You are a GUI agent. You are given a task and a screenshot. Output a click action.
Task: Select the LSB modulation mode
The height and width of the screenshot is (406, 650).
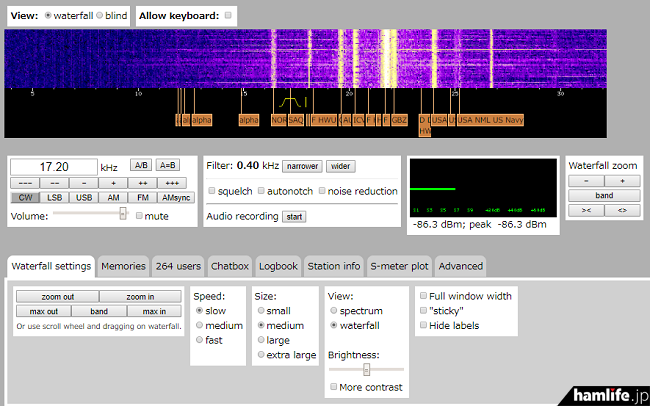(x=55, y=197)
